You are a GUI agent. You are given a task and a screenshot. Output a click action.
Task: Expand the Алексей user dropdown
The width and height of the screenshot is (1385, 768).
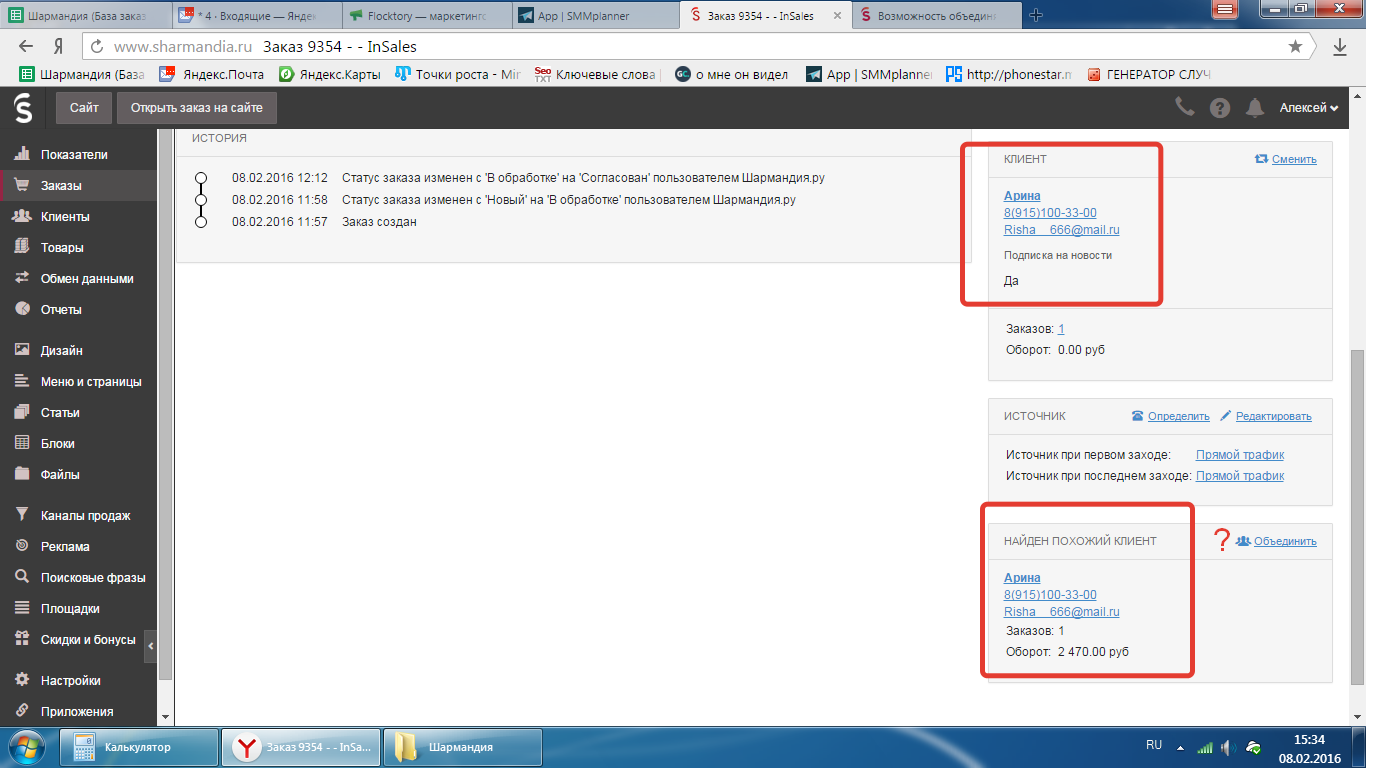(x=1309, y=108)
